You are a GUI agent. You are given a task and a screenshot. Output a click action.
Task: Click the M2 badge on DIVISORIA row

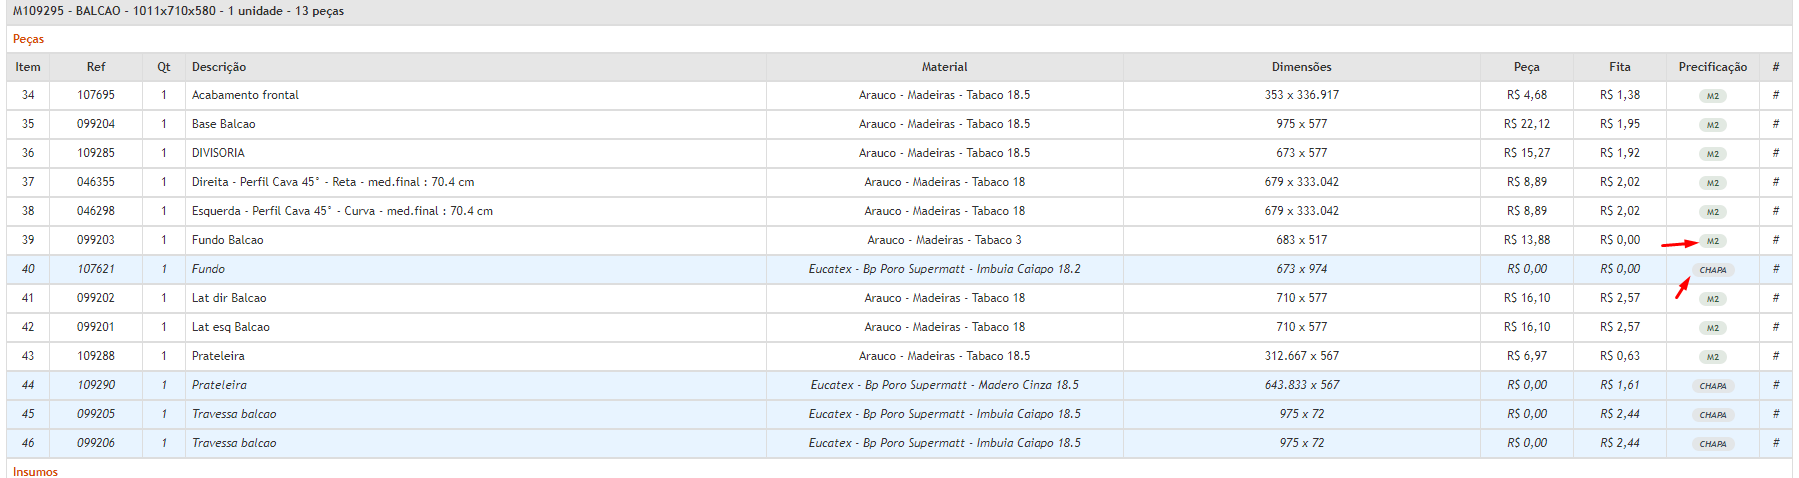tap(1712, 154)
